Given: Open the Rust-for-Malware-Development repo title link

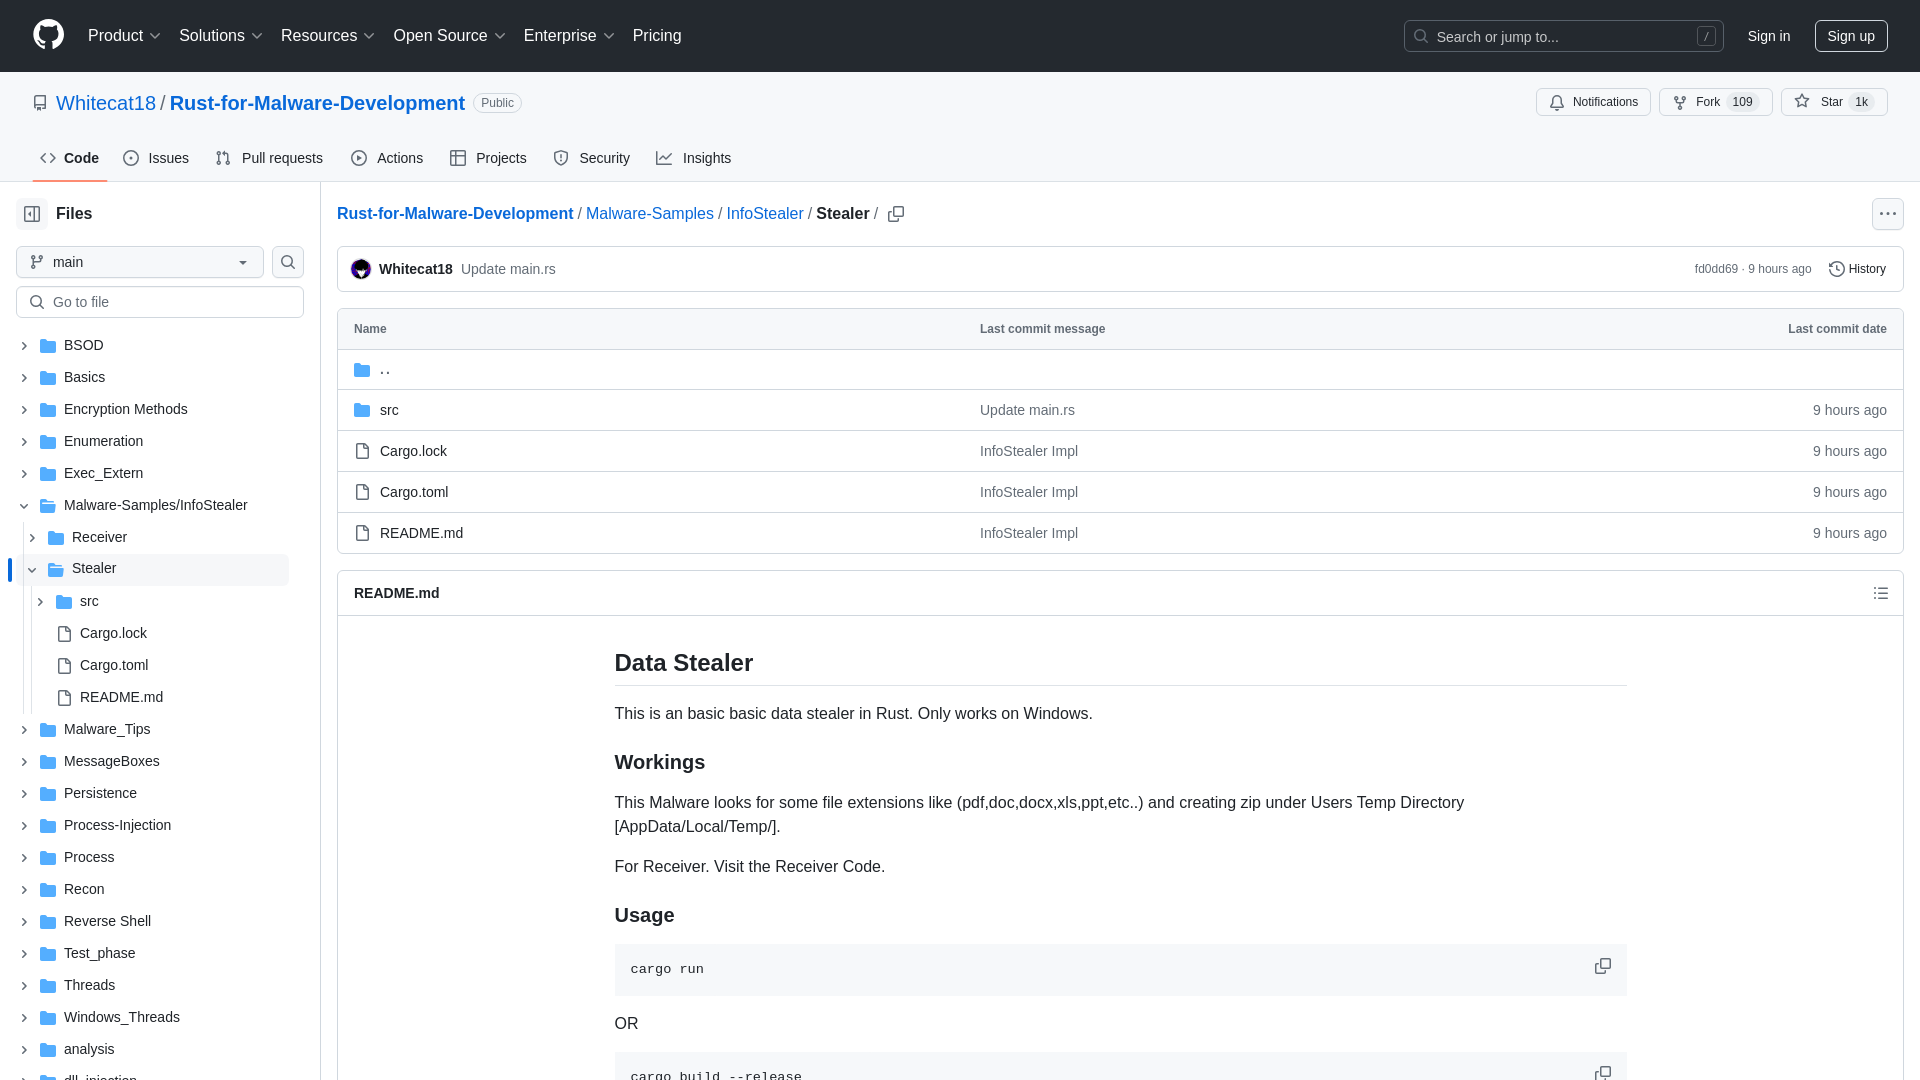Looking at the screenshot, I should coord(317,103).
